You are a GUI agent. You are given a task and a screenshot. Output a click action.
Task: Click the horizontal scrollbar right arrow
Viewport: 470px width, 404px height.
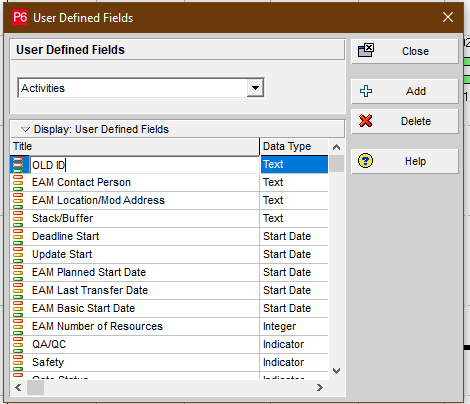[320, 387]
